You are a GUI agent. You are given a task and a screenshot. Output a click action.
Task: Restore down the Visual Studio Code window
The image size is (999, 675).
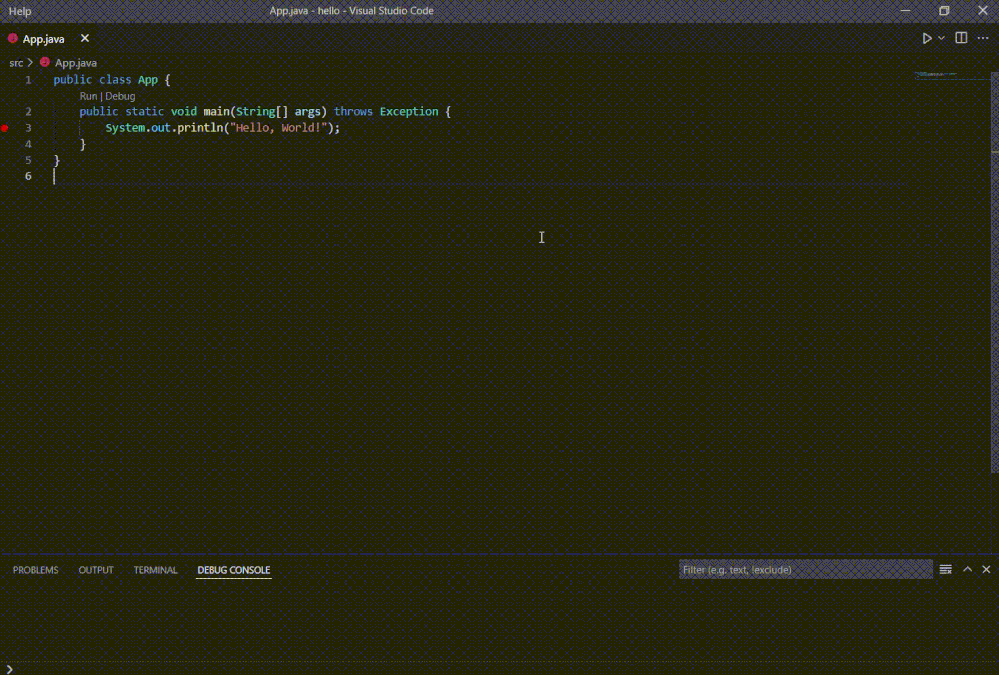coord(944,11)
